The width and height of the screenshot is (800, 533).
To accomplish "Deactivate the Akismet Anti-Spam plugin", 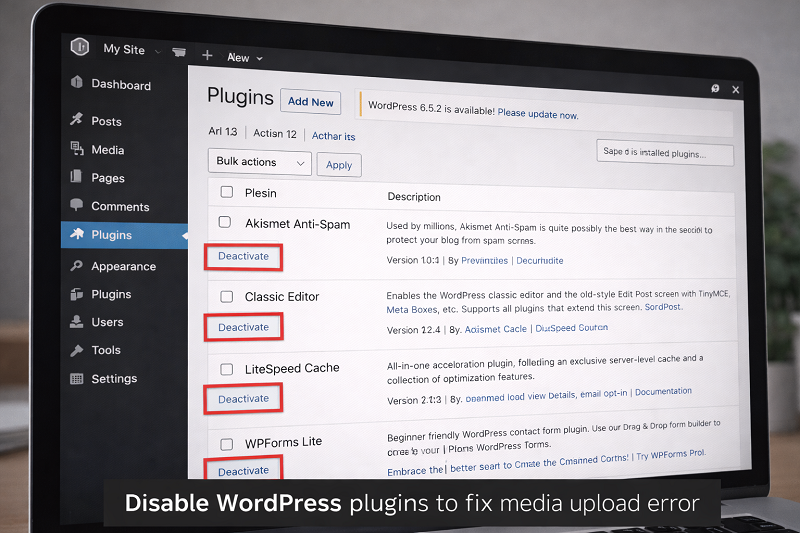I will pyautogui.click(x=243, y=256).
